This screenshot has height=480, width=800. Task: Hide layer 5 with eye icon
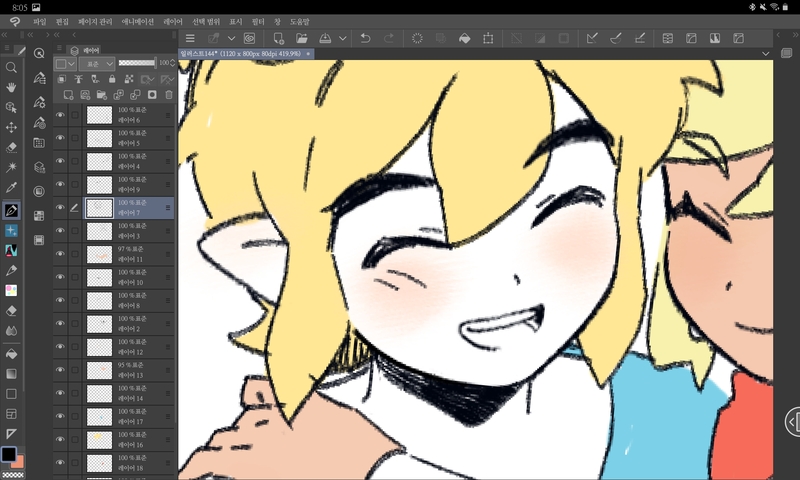click(60, 138)
